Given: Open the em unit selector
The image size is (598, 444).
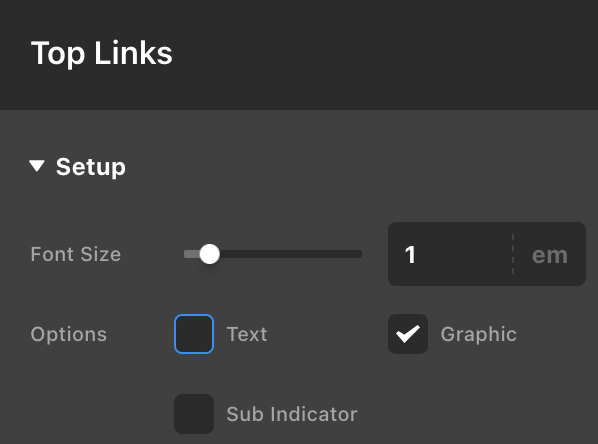Looking at the screenshot, I should coord(550,255).
